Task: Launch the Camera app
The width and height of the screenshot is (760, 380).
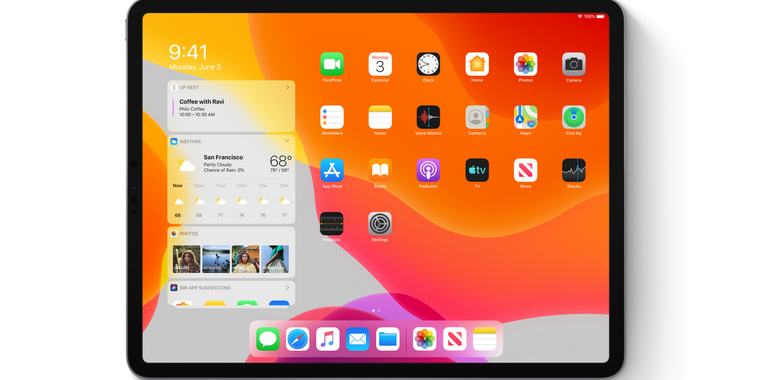Action: 574,64
